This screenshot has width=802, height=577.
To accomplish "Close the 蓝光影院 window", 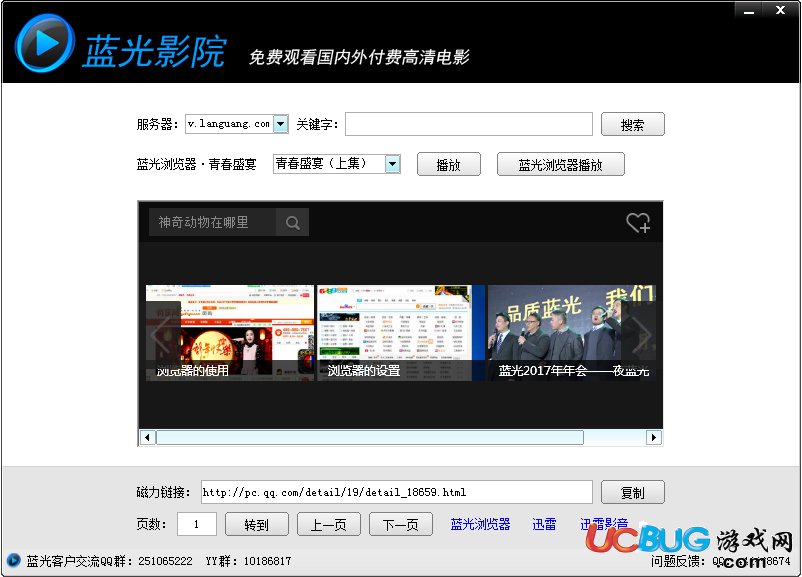I will (x=781, y=10).
